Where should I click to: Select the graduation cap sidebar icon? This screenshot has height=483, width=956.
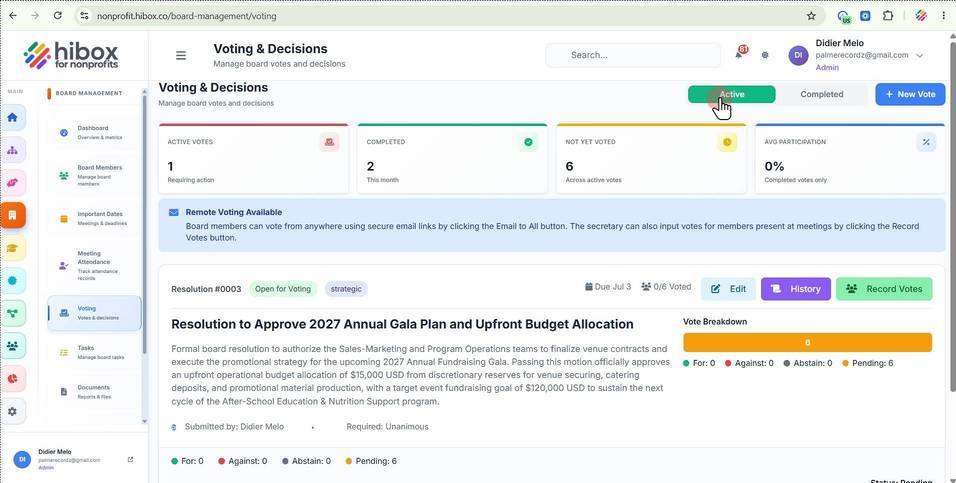point(13,248)
